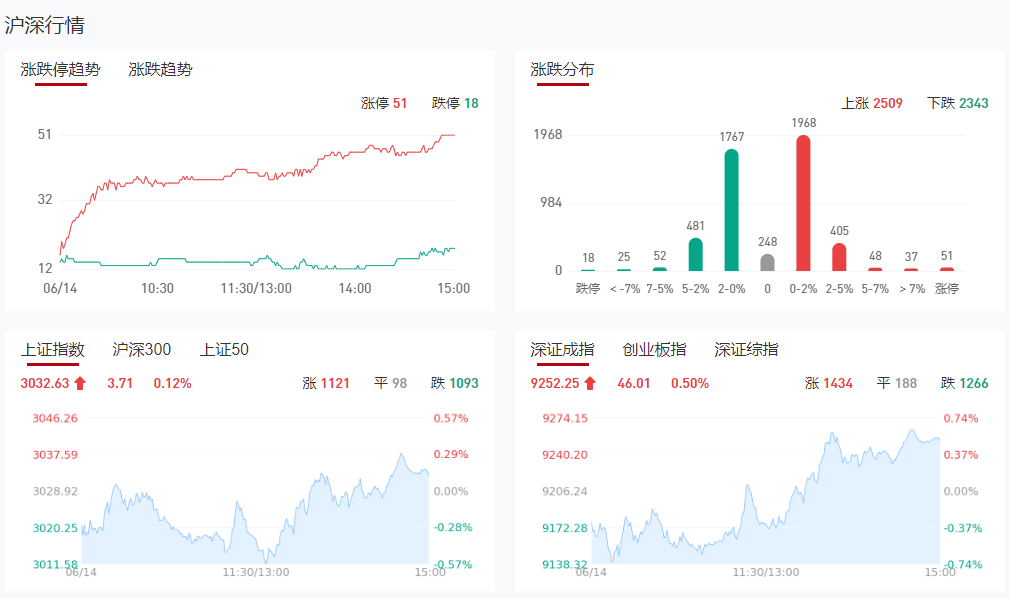Open the 沪深300 index tab
The width and height of the screenshot is (1009, 598).
tap(142, 350)
